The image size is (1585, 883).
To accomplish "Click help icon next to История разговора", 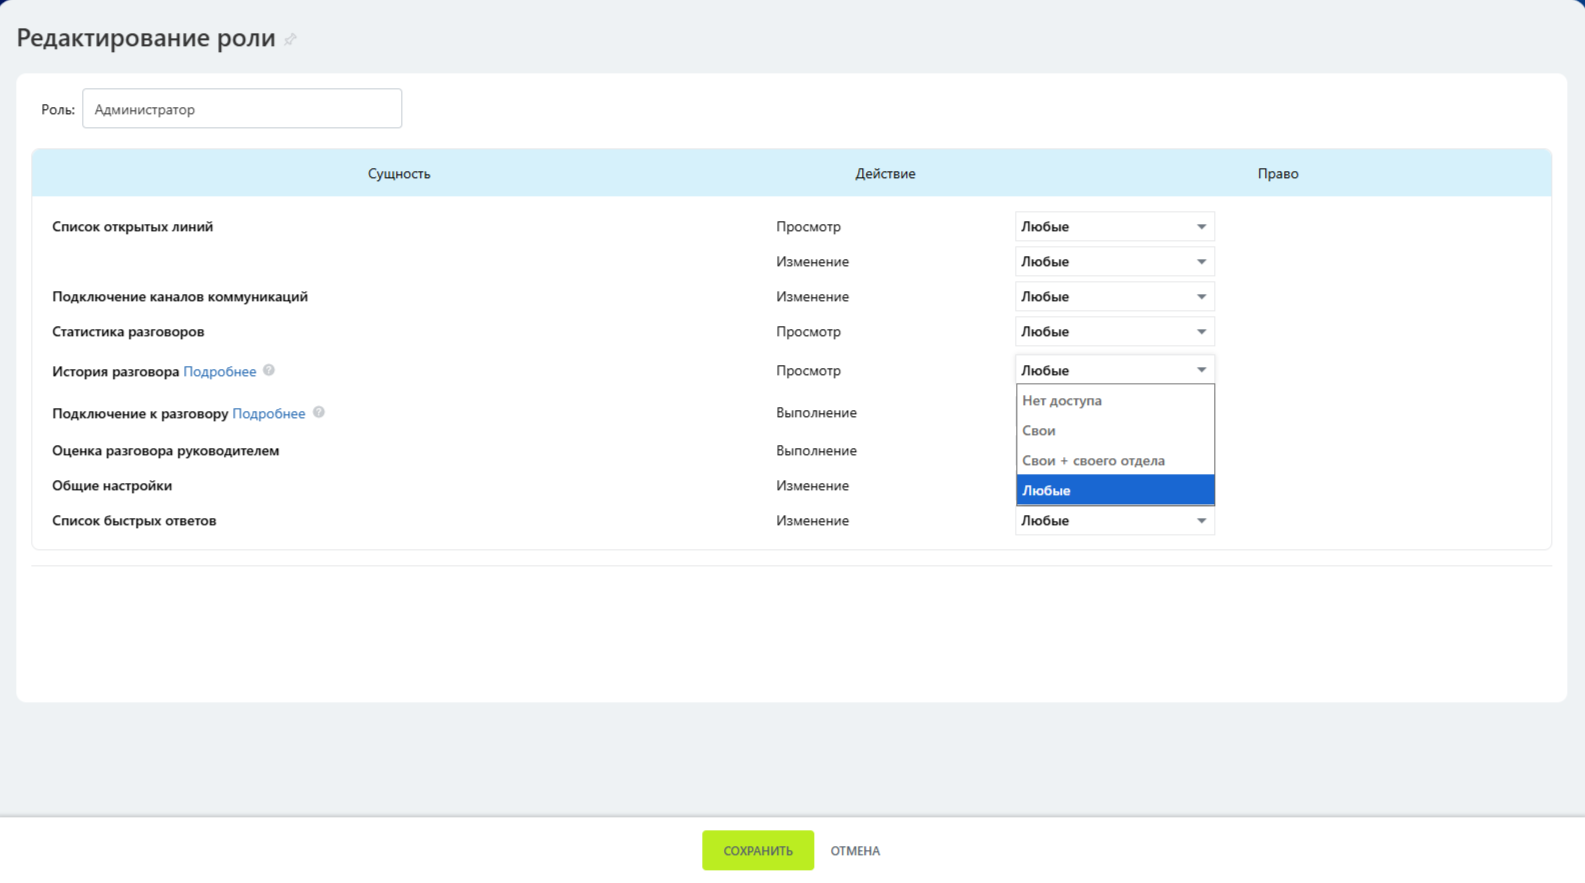I will click(269, 370).
